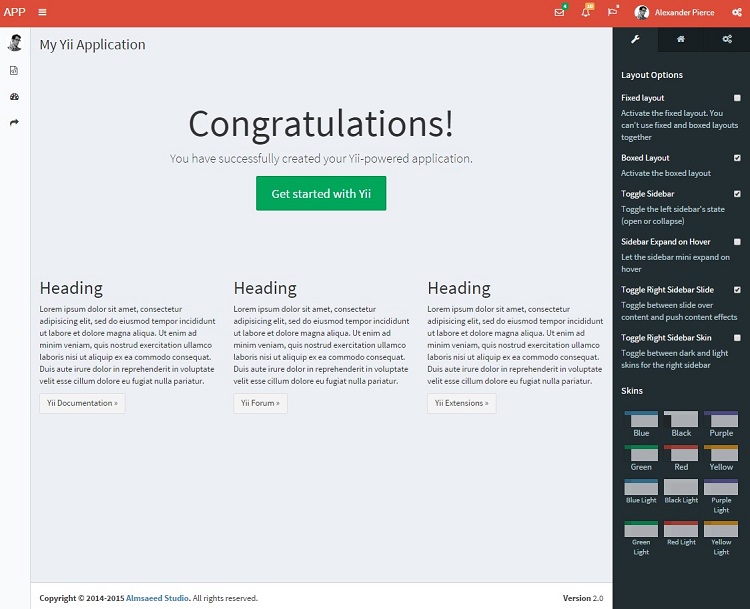Click the dashboard gauge icon in left sidebar

pos(14,97)
